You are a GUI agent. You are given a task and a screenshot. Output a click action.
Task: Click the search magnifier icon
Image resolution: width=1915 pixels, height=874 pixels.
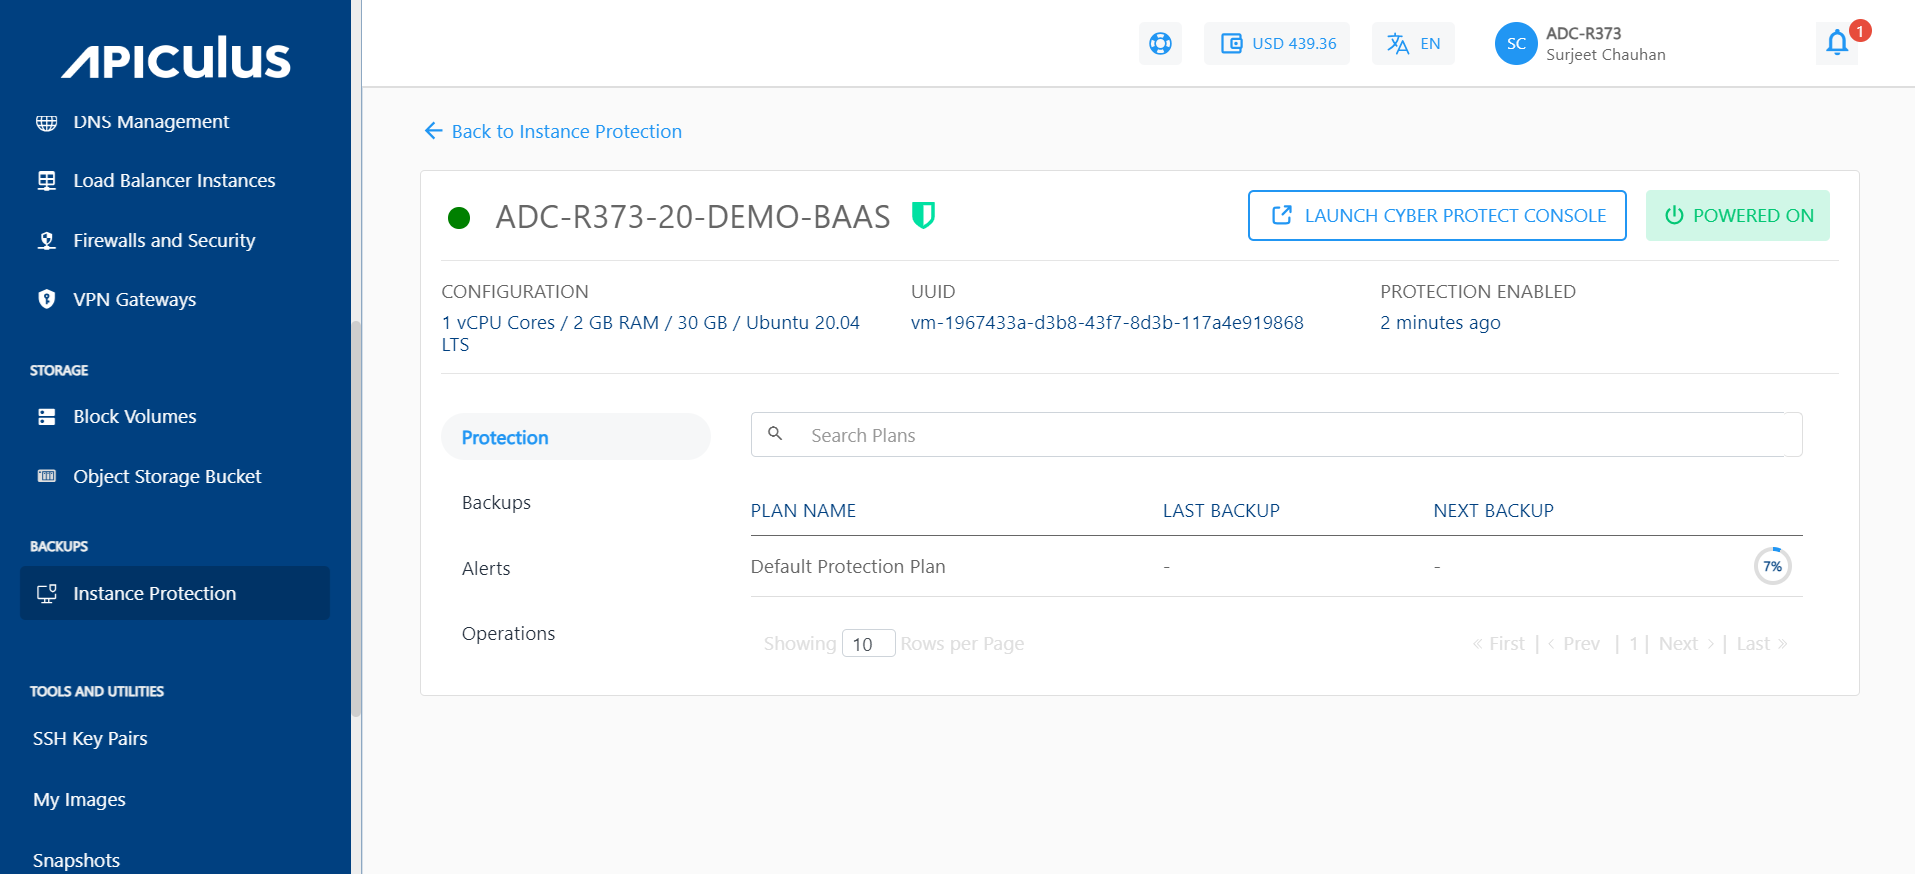pyautogui.click(x=775, y=434)
